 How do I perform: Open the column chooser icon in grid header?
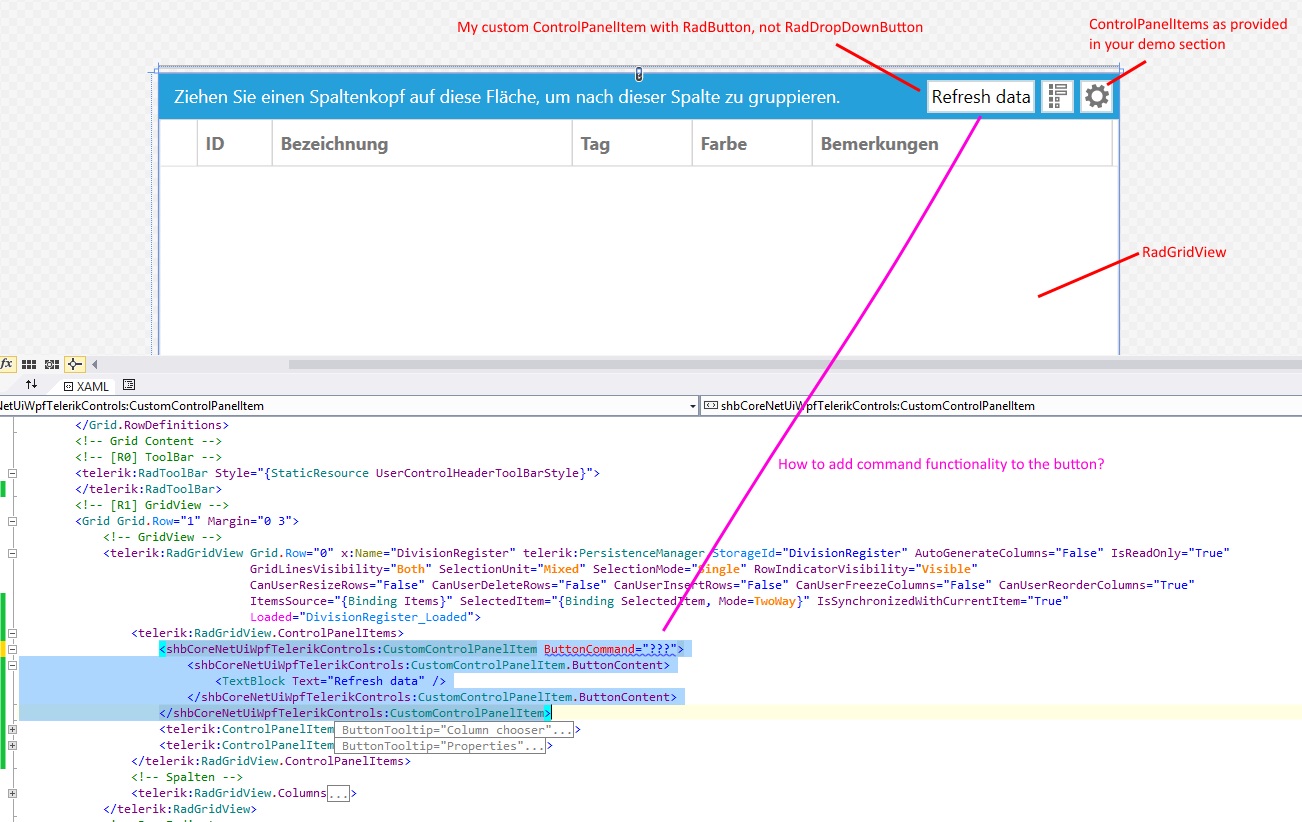pos(1057,96)
